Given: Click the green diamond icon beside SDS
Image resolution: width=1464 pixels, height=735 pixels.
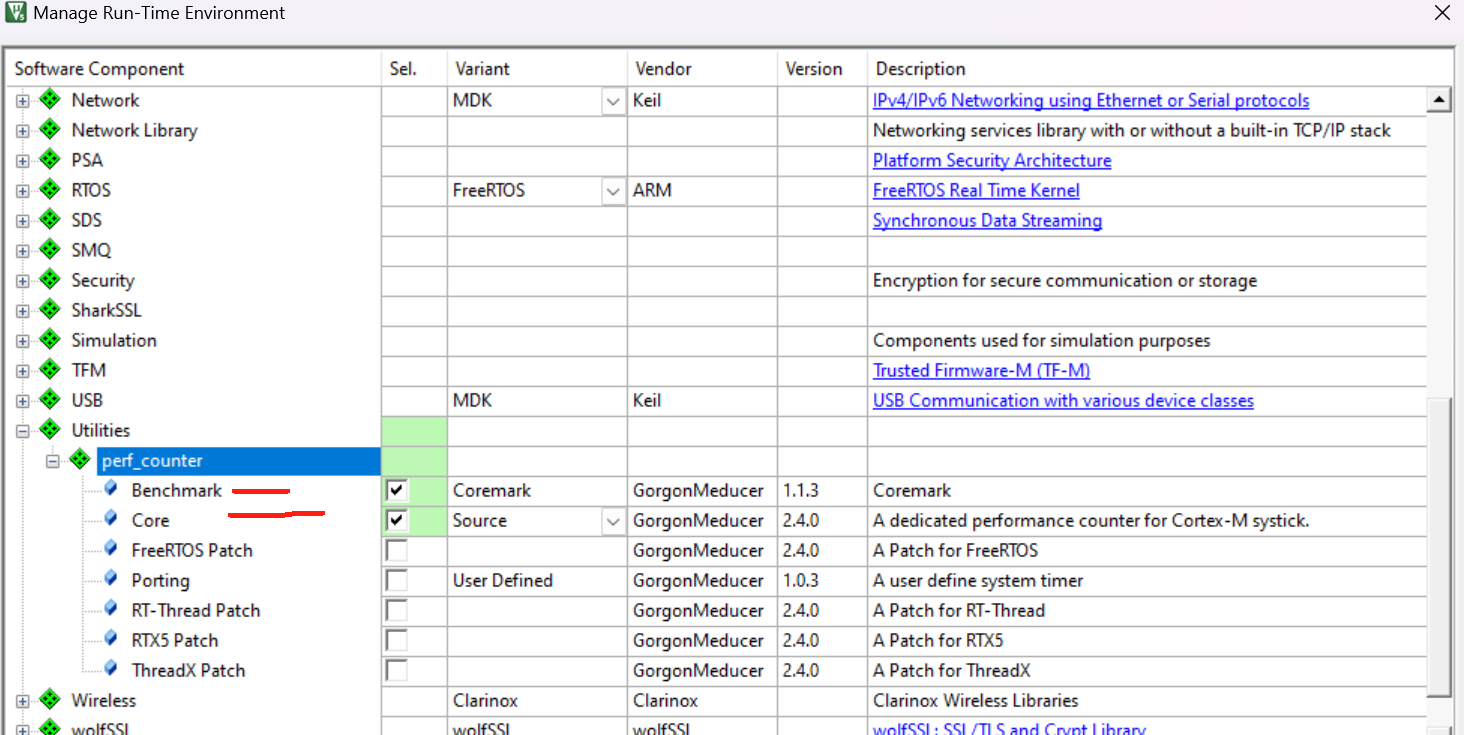Looking at the screenshot, I should [50, 220].
